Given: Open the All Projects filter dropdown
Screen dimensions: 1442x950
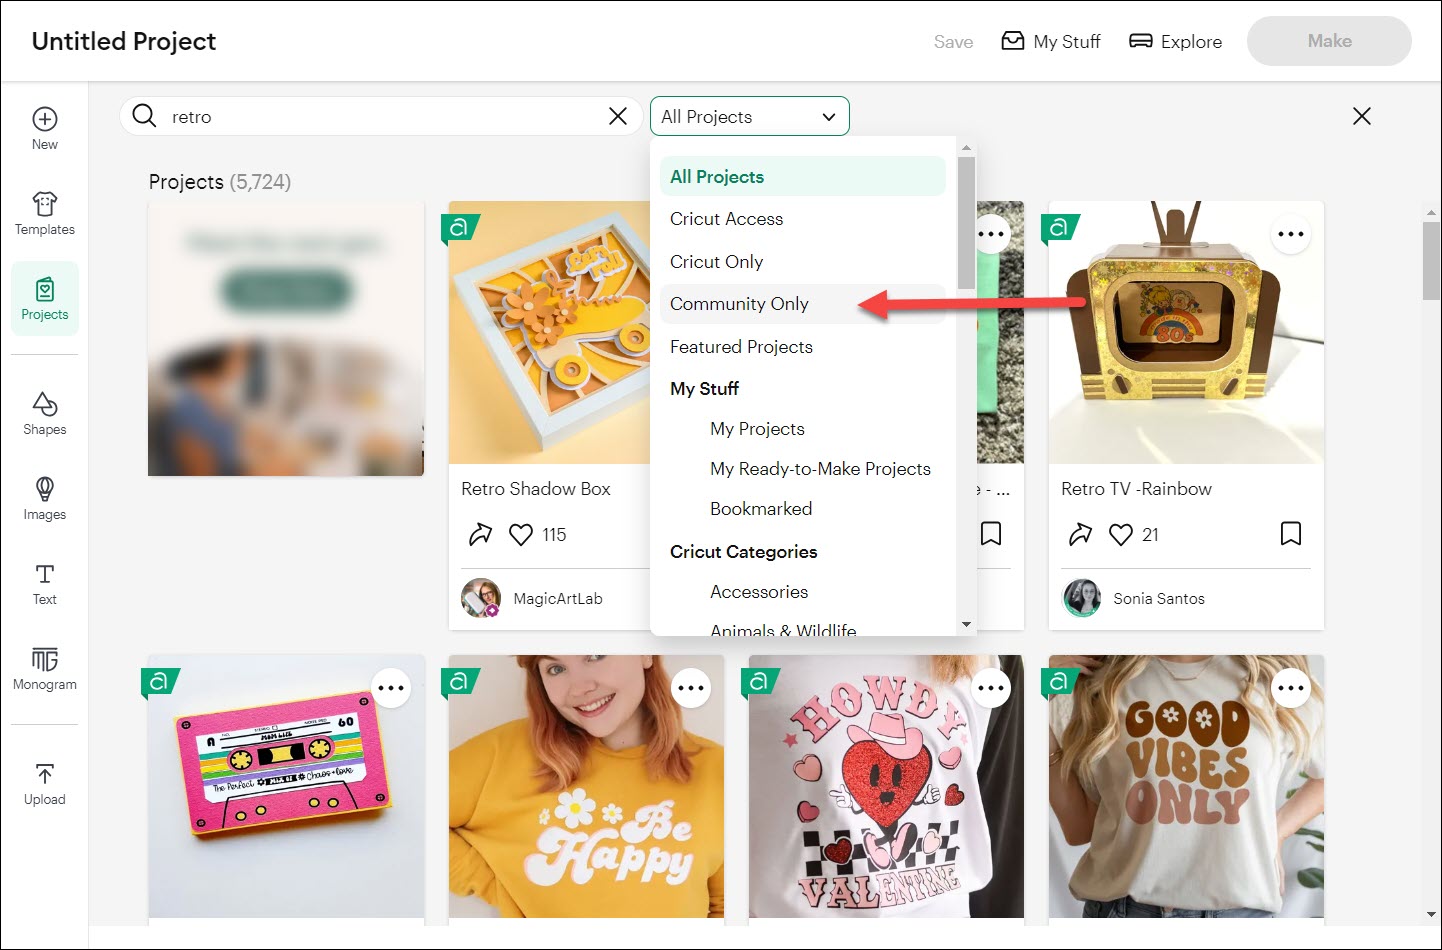Looking at the screenshot, I should point(749,116).
